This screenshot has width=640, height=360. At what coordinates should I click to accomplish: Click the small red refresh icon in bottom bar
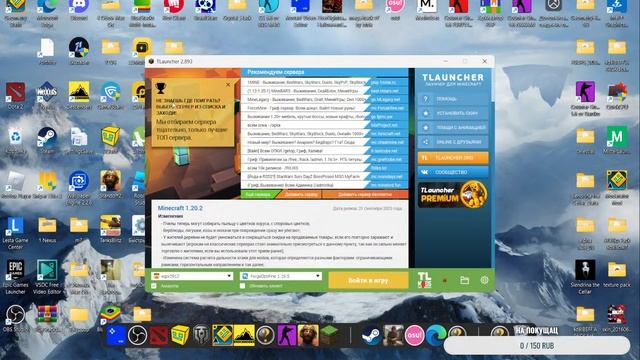(445, 280)
